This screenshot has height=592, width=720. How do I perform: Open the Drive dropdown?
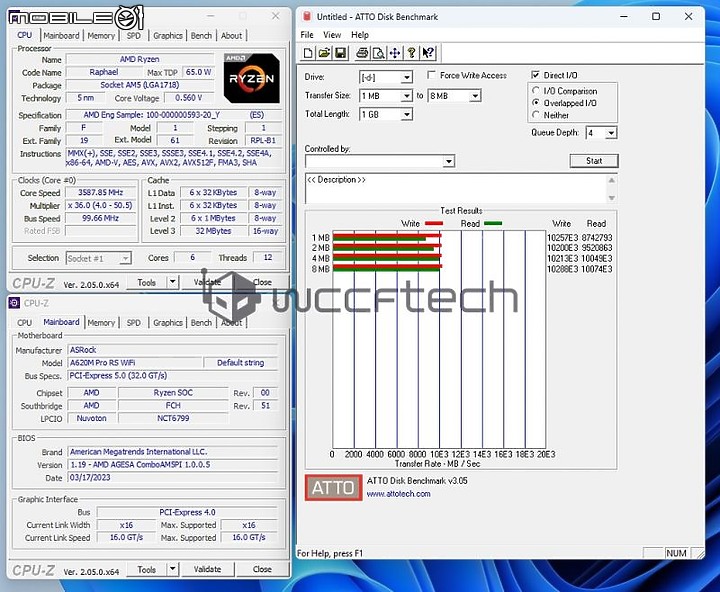[406, 77]
